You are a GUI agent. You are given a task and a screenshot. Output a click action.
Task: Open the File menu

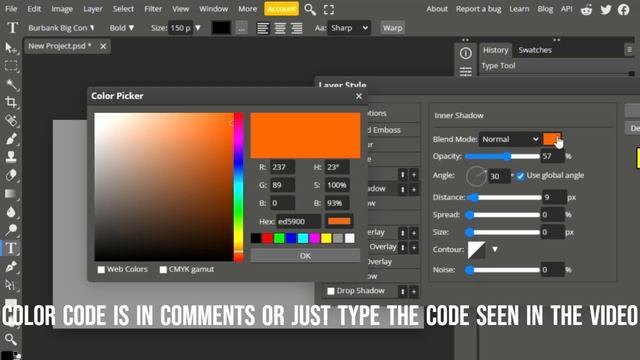11,9
